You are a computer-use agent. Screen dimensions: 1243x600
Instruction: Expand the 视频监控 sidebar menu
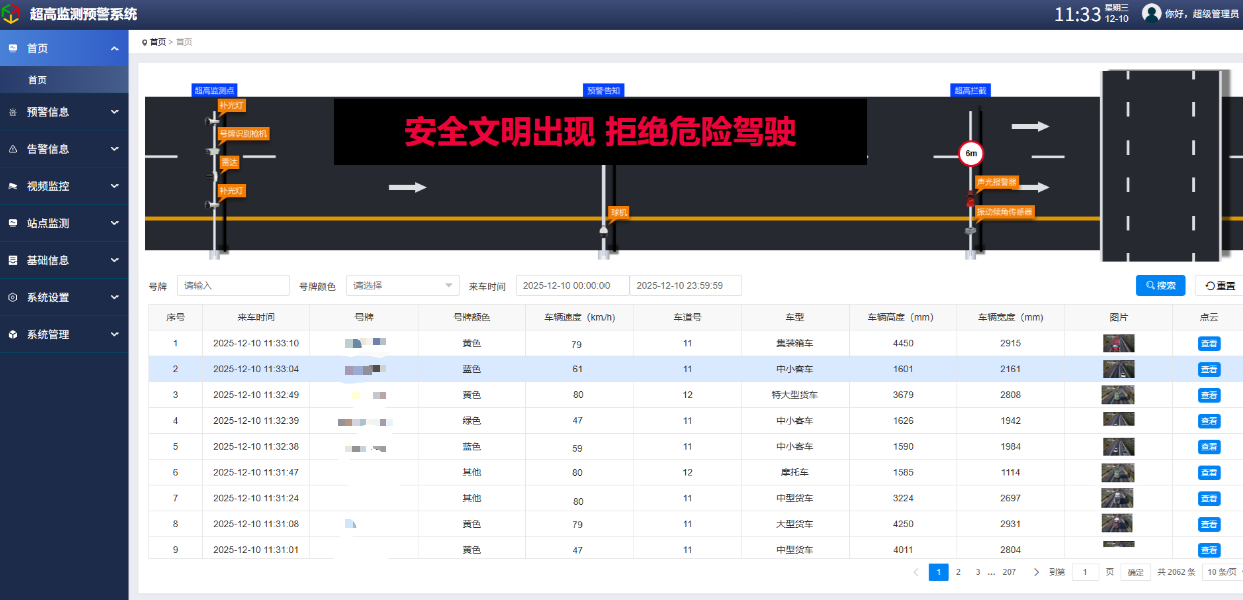point(64,186)
